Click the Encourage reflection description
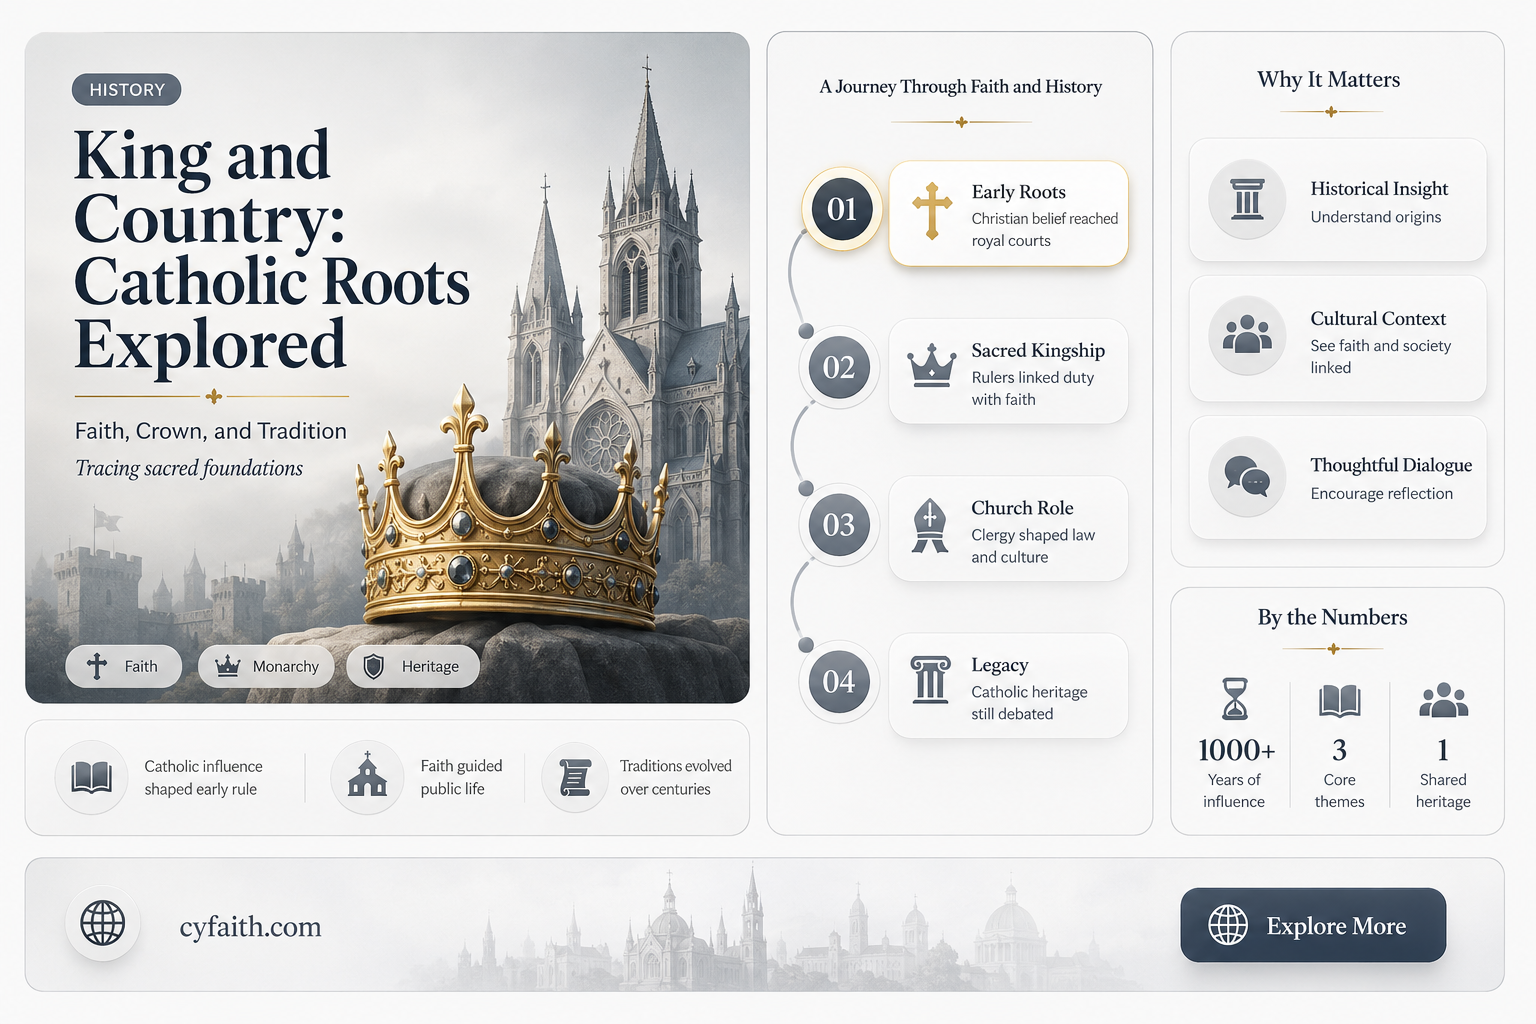This screenshot has width=1536, height=1024. click(1381, 494)
